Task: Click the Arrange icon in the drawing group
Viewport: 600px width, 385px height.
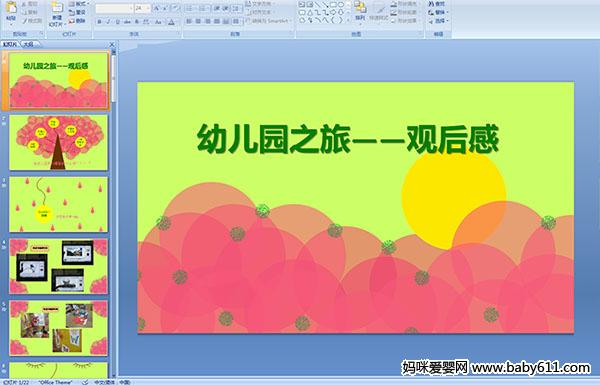Action: pyautogui.click(x=360, y=10)
